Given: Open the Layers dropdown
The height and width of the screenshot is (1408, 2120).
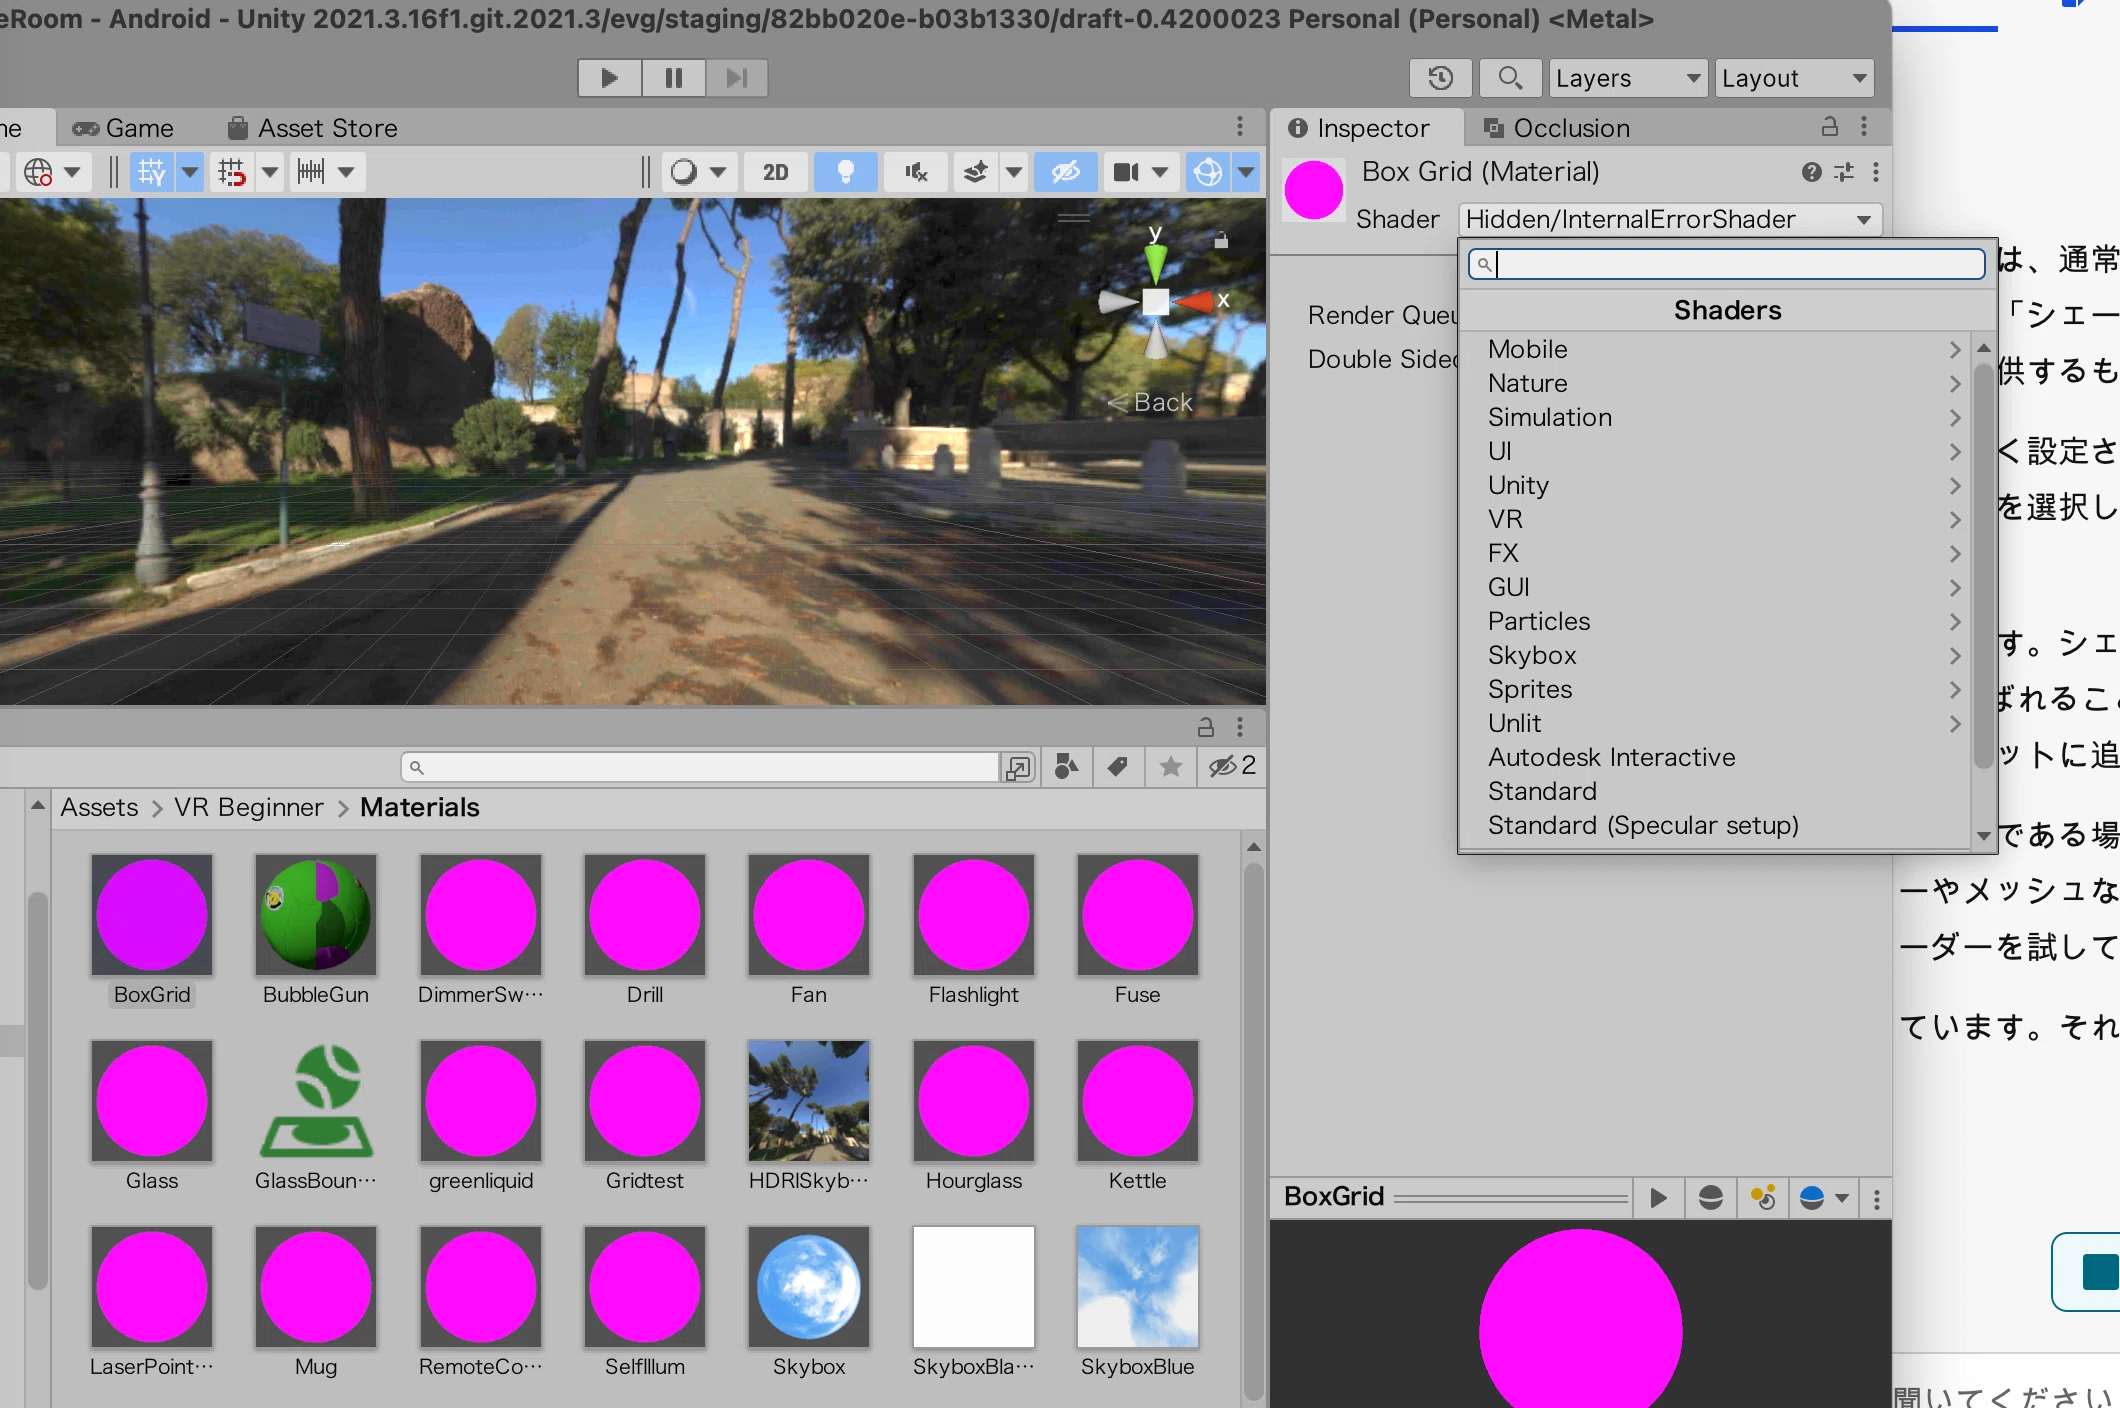Looking at the screenshot, I should click(x=1627, y=78).
